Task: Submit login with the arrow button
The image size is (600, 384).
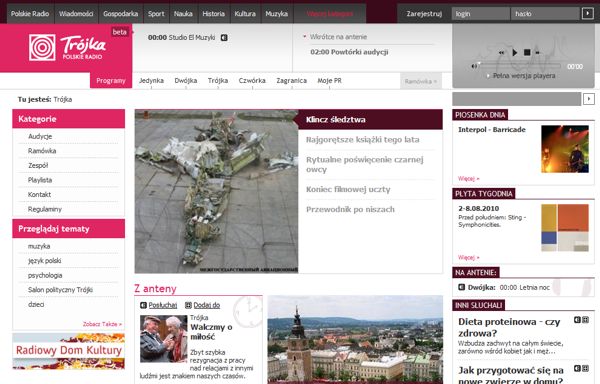Action: coord(587,14)
